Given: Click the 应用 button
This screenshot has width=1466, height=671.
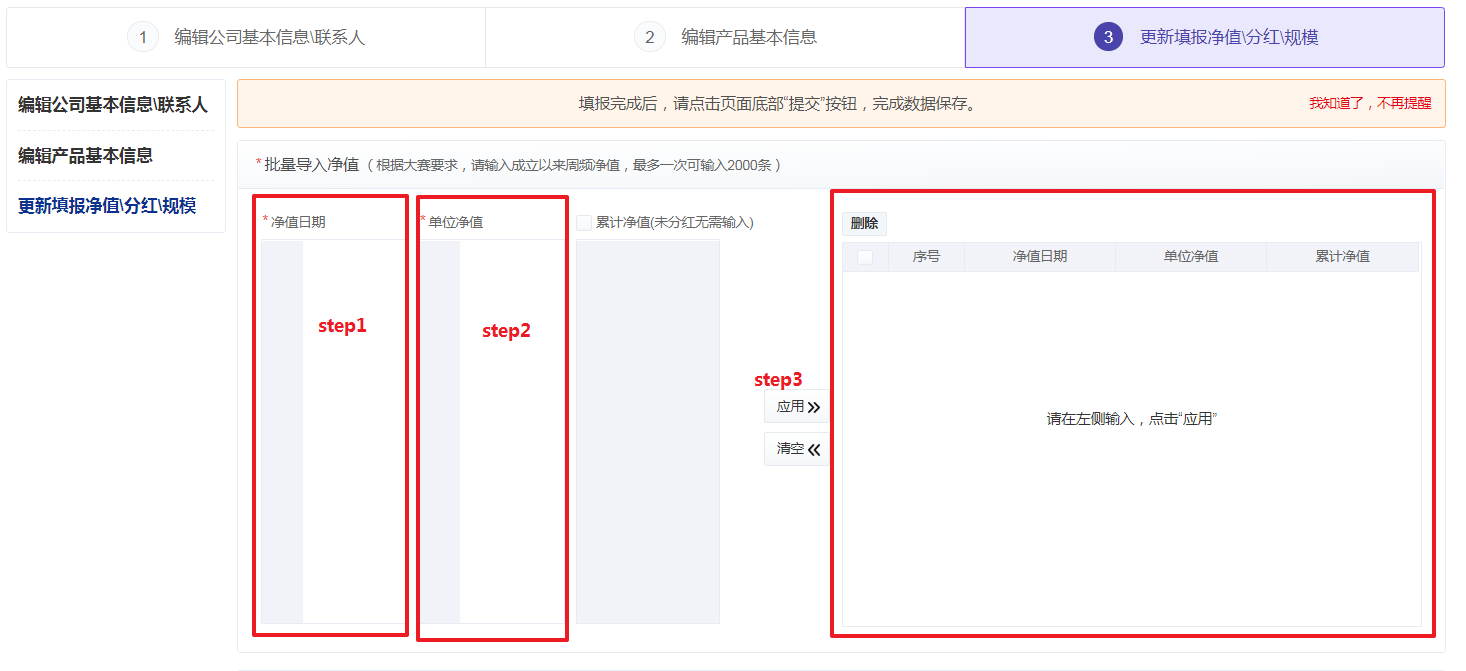Looking at the screenshot, I should [x=797, y=407].
